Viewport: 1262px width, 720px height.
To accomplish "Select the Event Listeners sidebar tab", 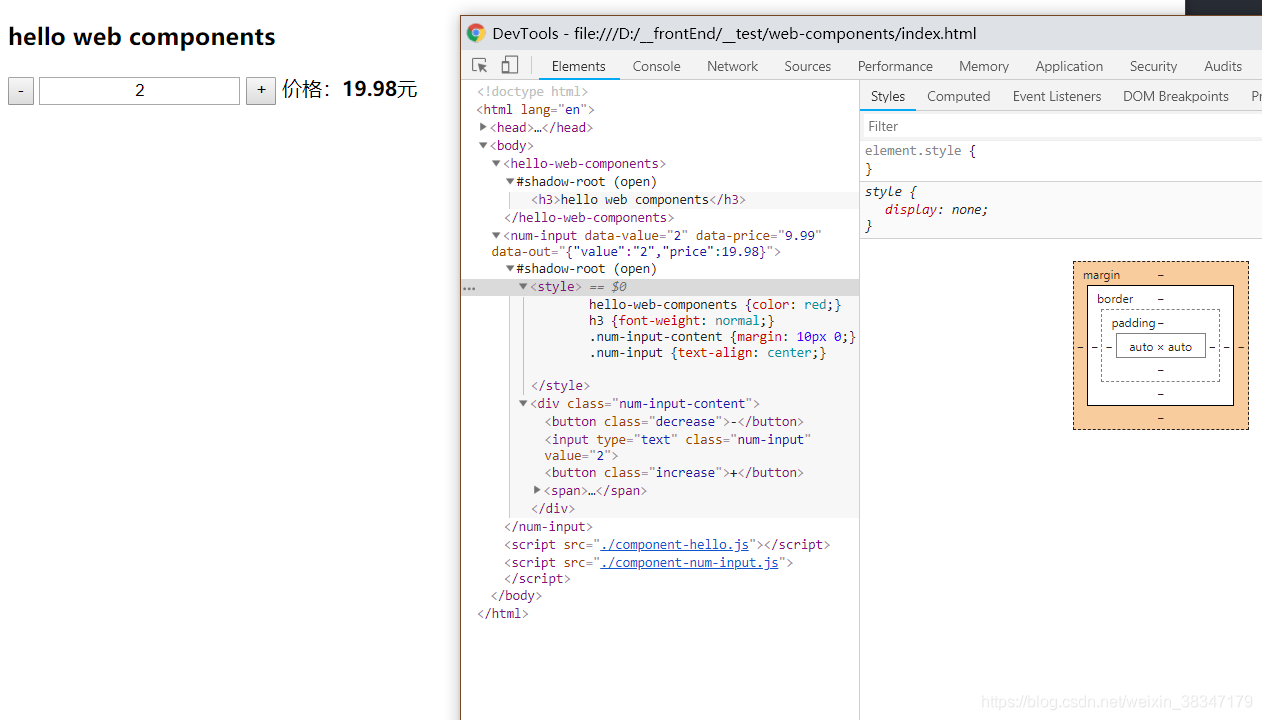I will (x=1057, y=96).
